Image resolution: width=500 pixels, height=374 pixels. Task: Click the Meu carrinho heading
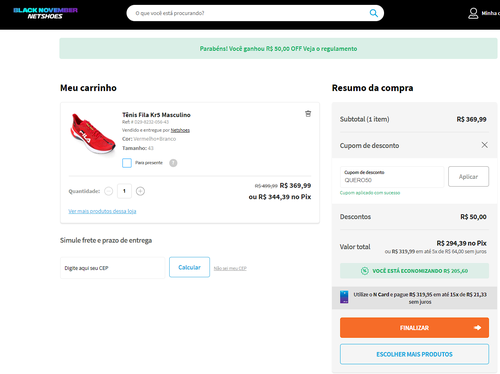pos(88,88)
